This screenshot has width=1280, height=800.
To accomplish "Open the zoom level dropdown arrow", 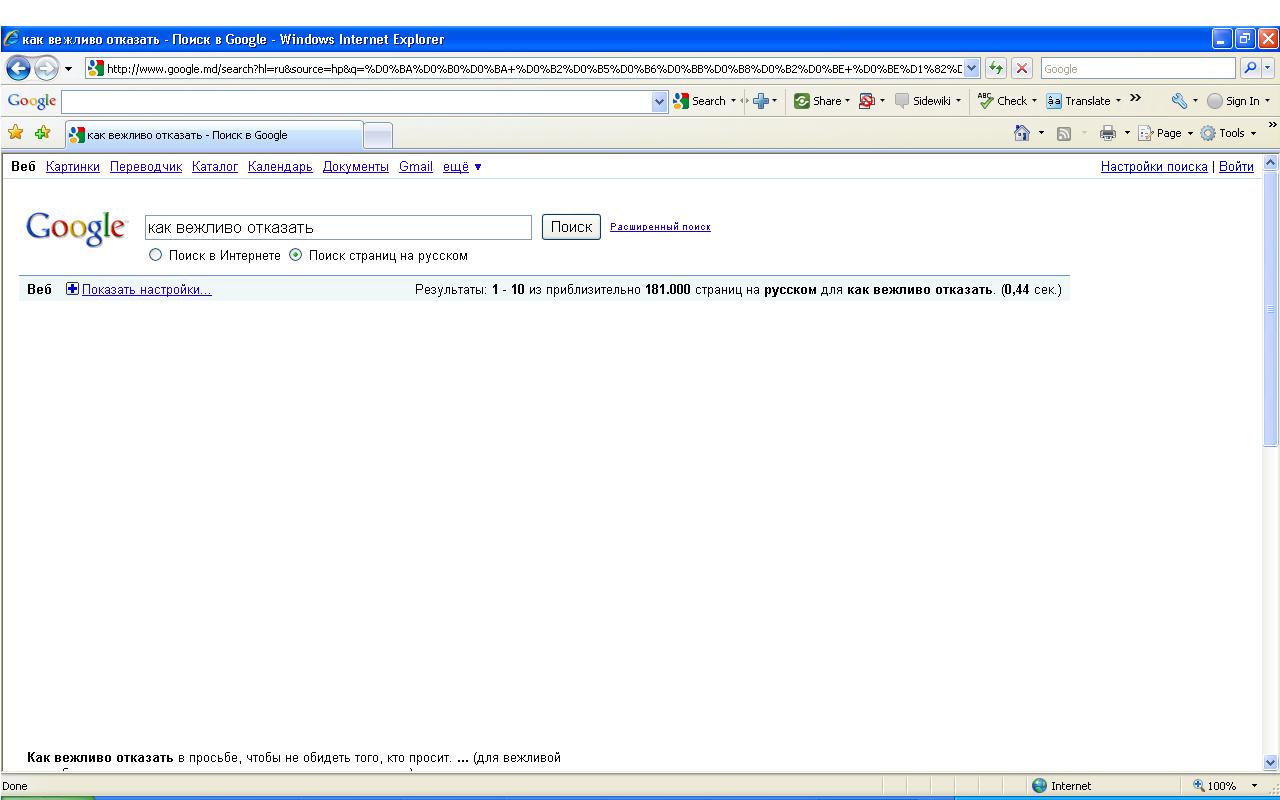I will coord(1254,786).
